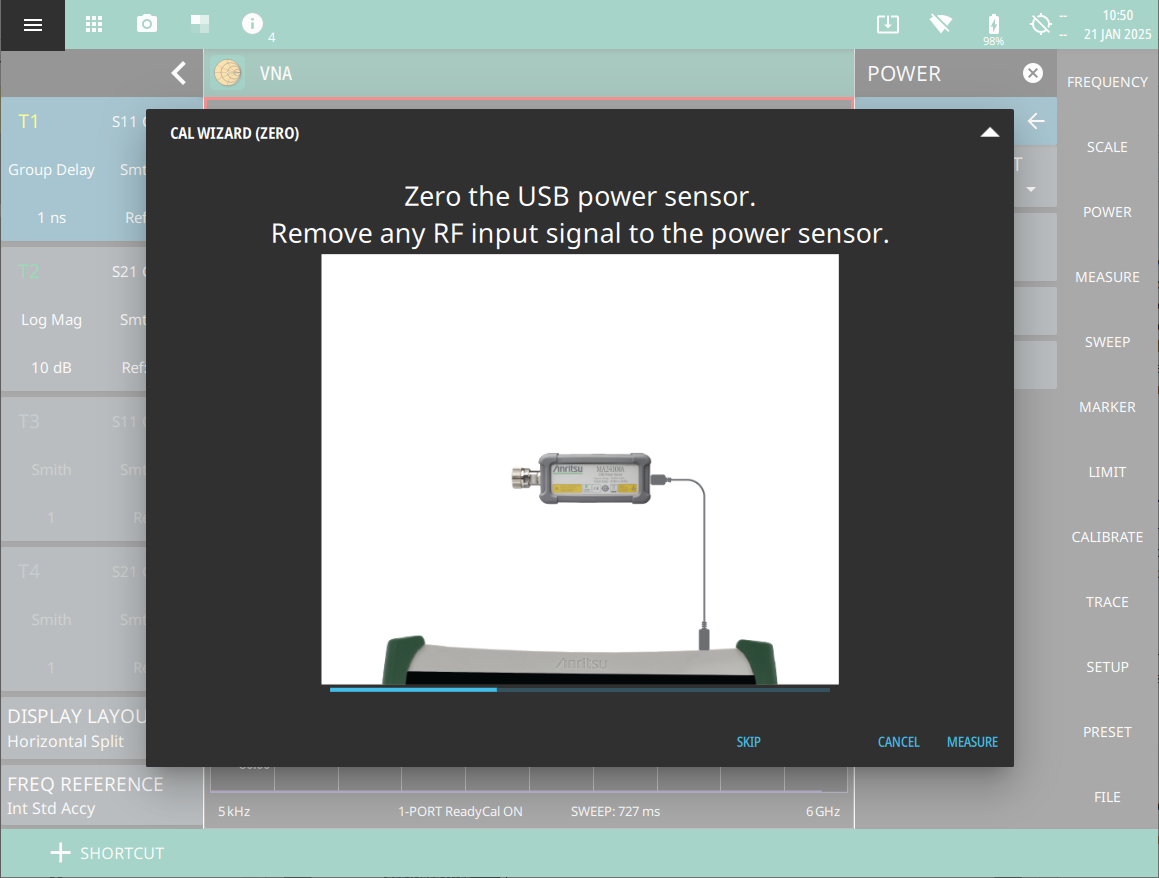Close the POWER panel
The image size is (1159, 878).
click(1033, 73)
